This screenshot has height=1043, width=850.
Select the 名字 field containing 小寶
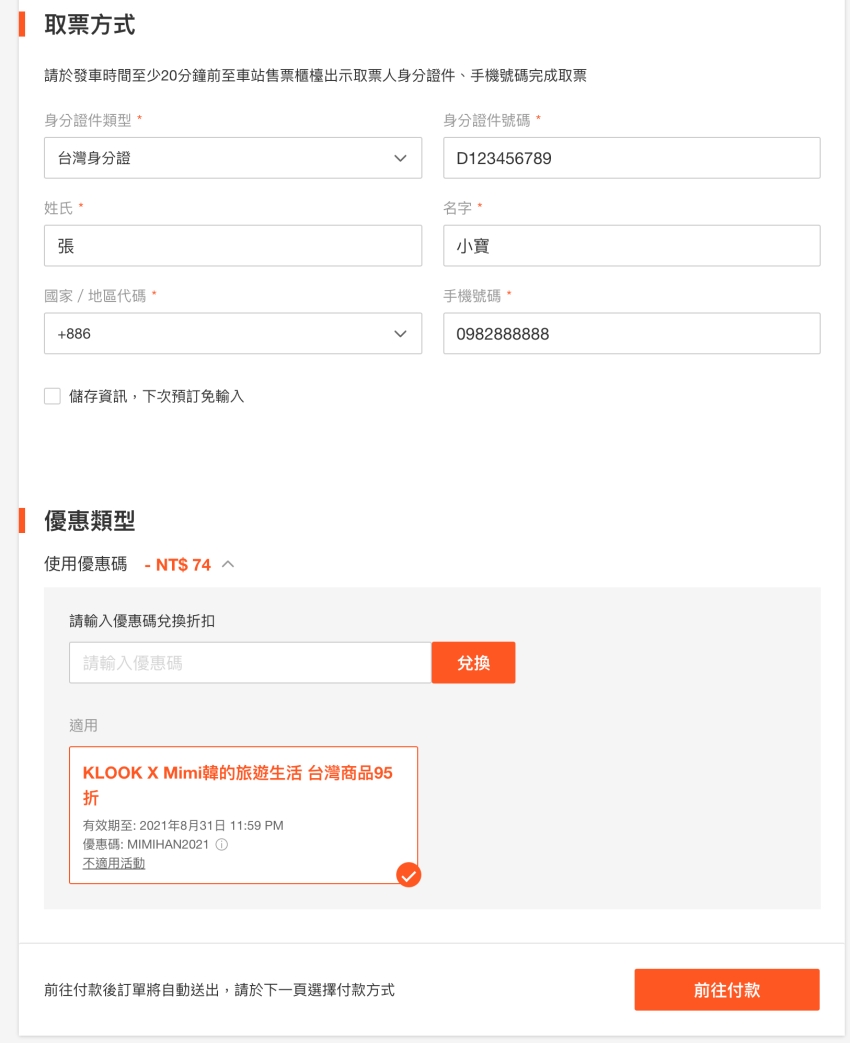coord(631,246)
